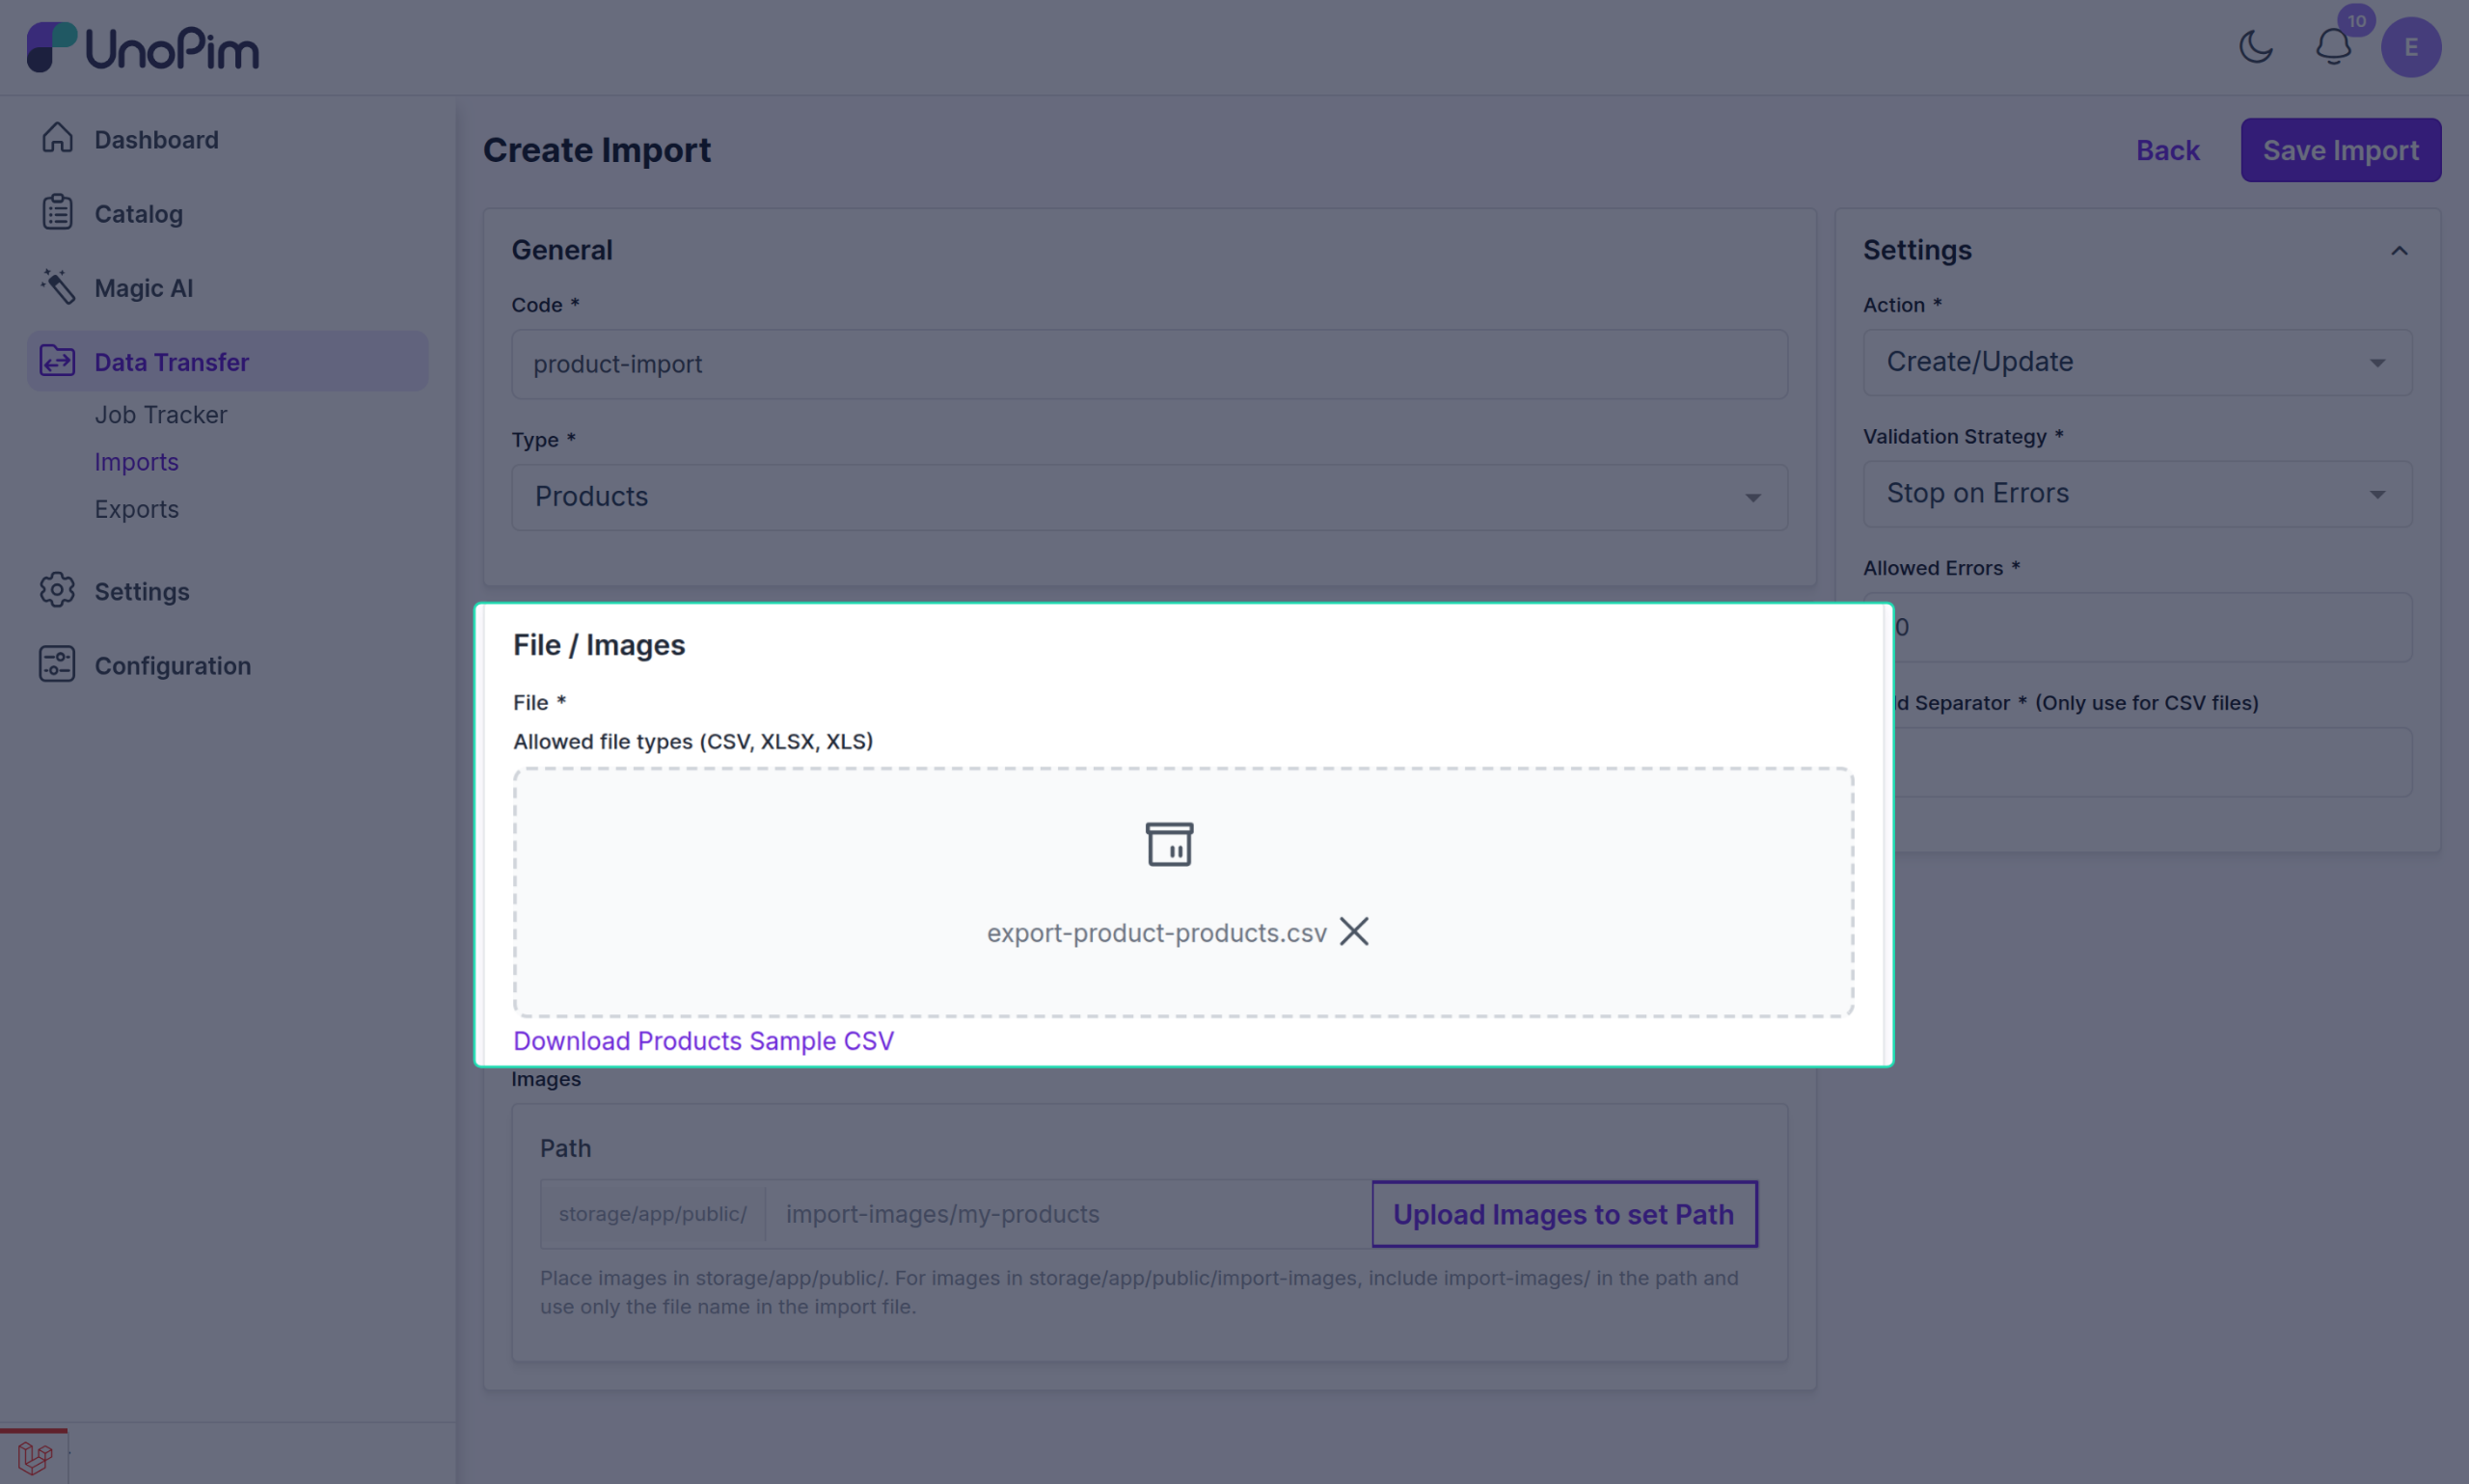Click Download Products Sample CSV link
This screenshot has height=1484, width=2469.
point(703,1040)
